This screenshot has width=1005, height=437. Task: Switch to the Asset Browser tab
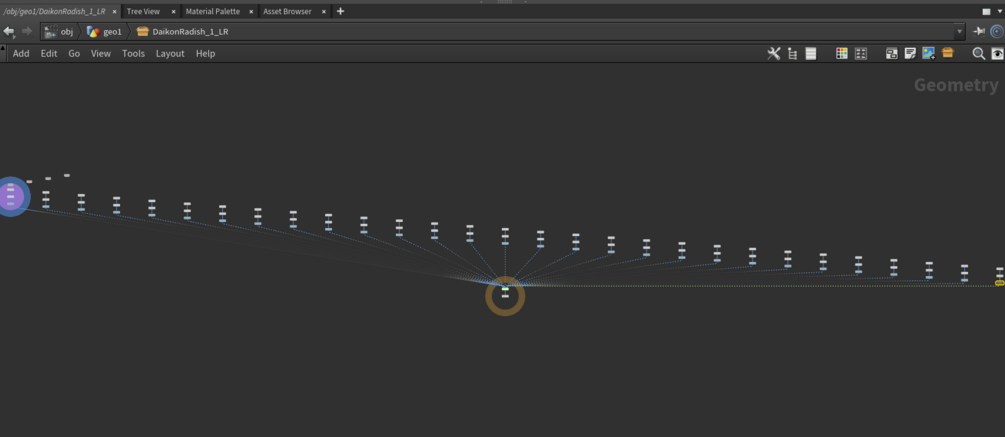(x=287, y=12)
